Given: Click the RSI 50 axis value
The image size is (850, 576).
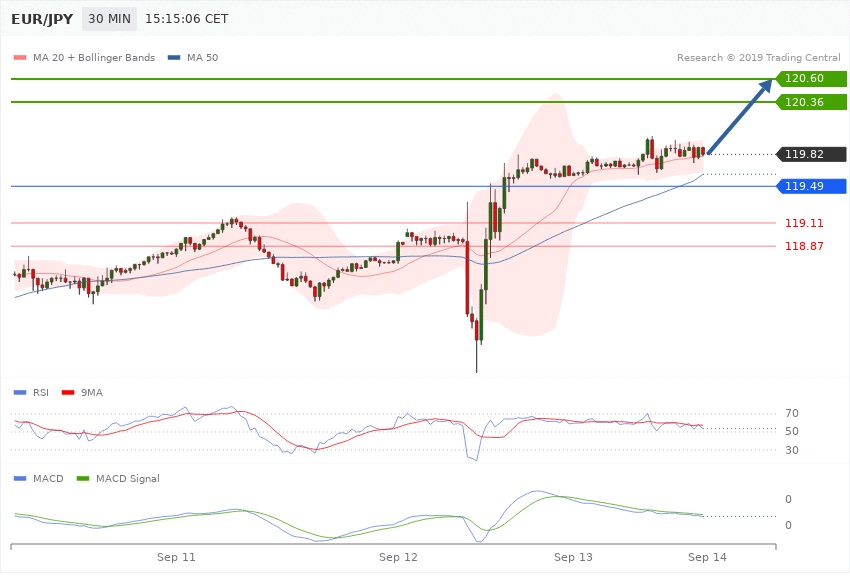Looking at the screenshot, I should (x=792, y=431).
